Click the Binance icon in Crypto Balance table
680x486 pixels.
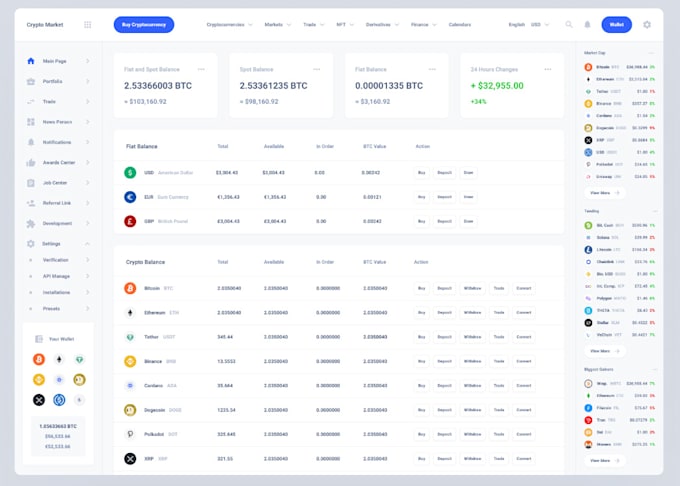click(x=130, y=361)
